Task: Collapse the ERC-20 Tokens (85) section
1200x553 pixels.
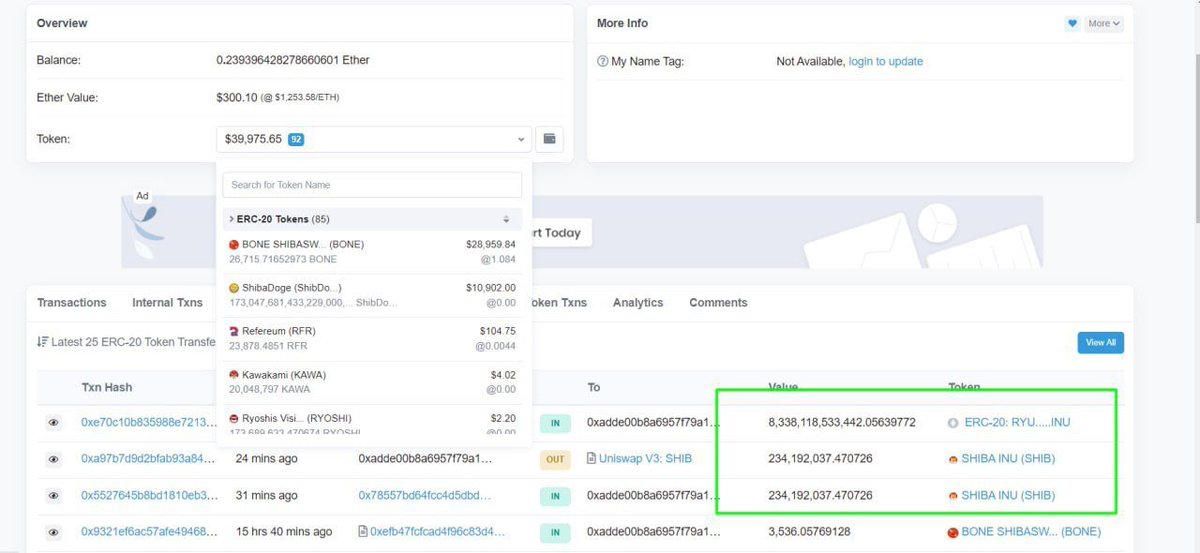Action: 372,219
